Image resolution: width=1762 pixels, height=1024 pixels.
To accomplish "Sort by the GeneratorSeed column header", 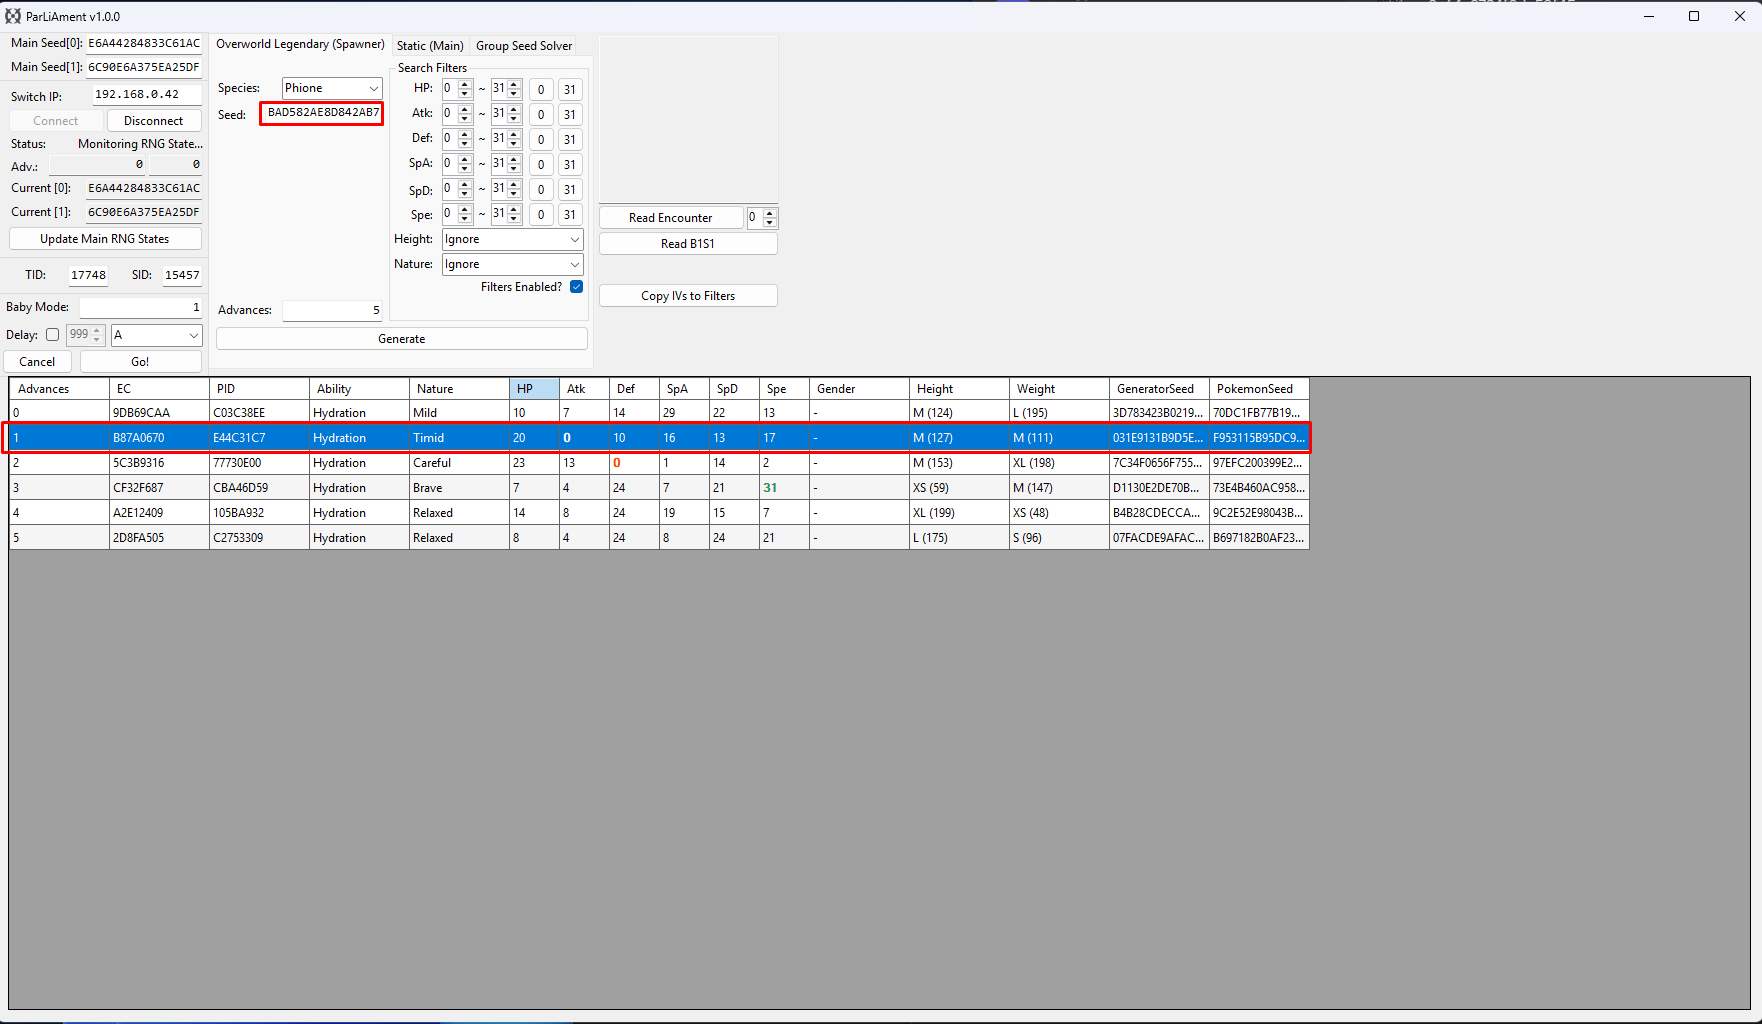I will (1159, 389).
